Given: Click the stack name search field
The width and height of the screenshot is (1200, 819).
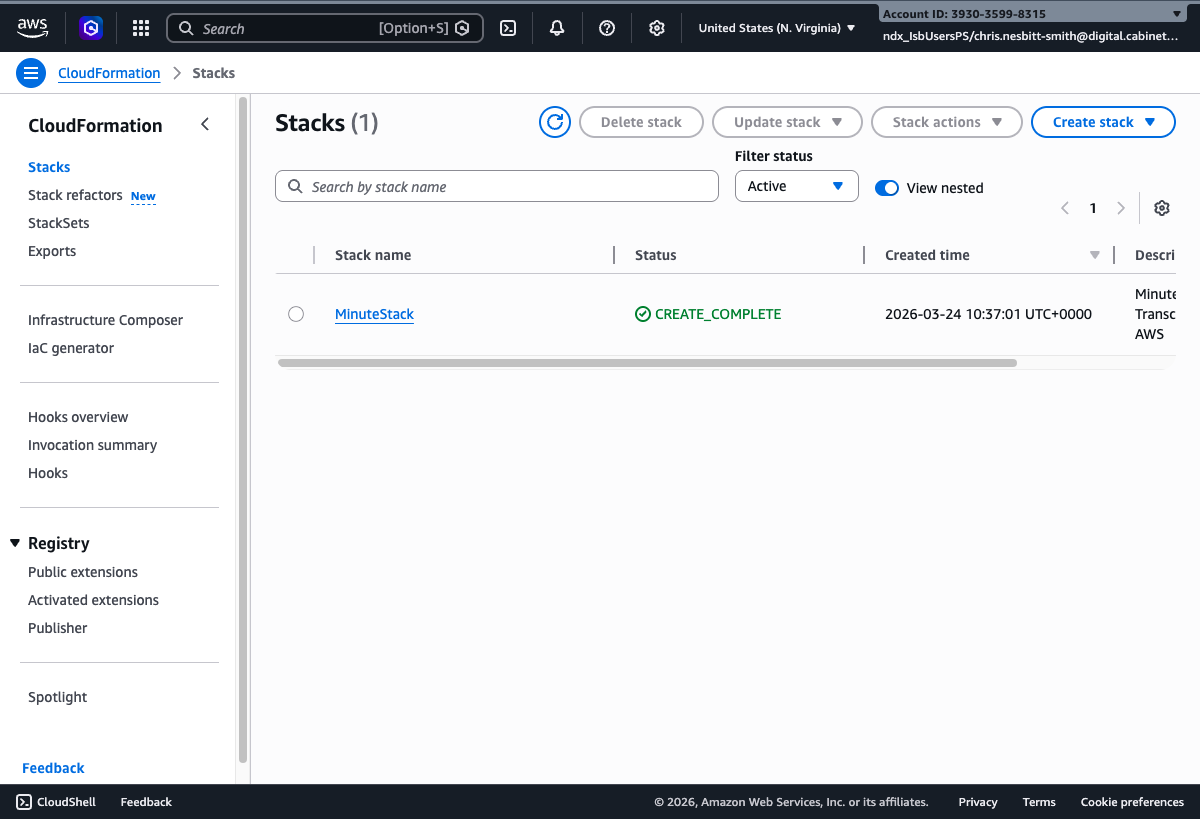Looking at the screenshot, I should click(x=497, y=186).
